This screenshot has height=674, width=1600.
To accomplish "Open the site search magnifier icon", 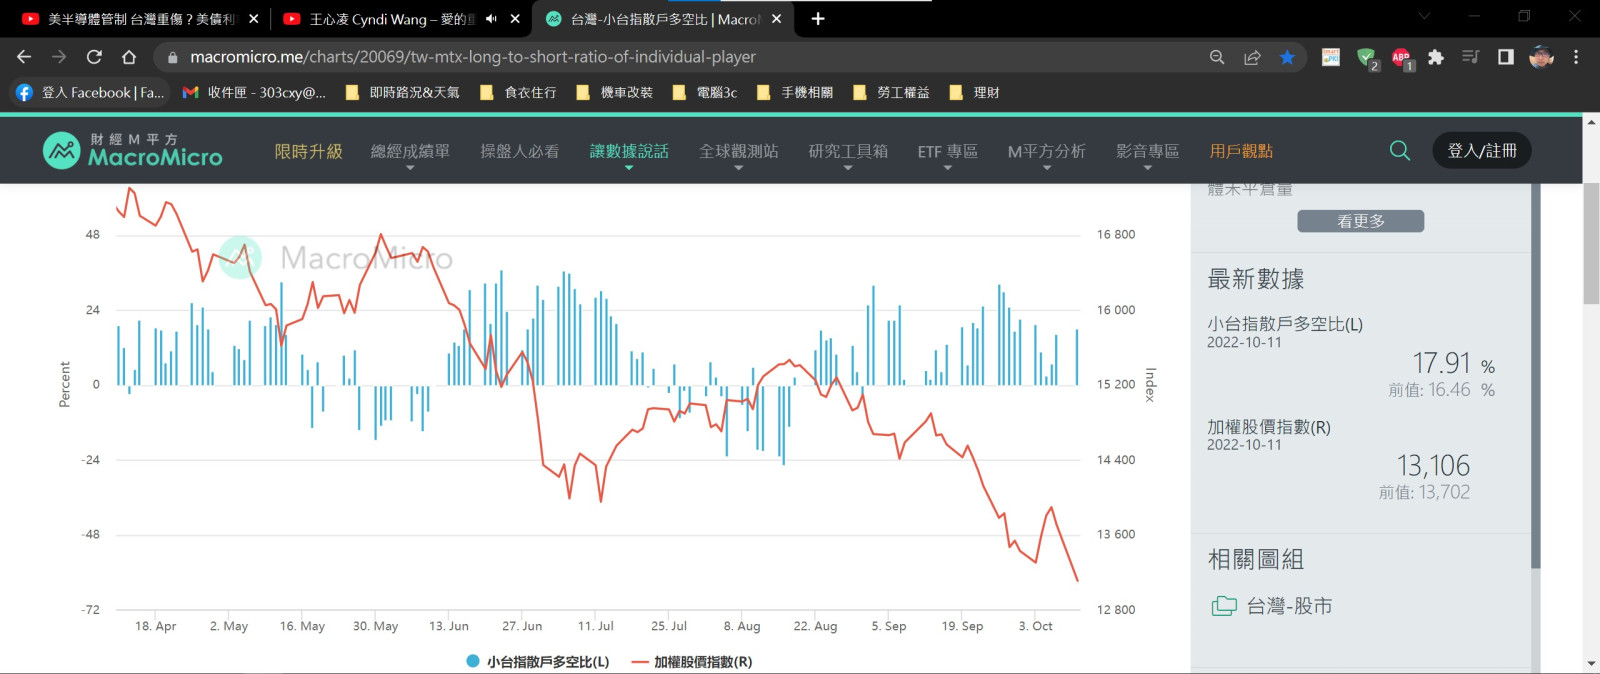I will (1400, 151).
